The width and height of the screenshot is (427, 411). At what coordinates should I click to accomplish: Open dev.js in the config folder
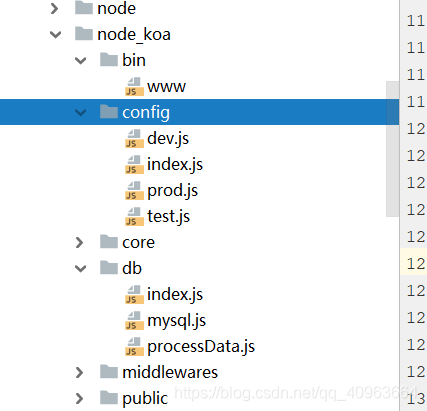(x=168, y=139)
